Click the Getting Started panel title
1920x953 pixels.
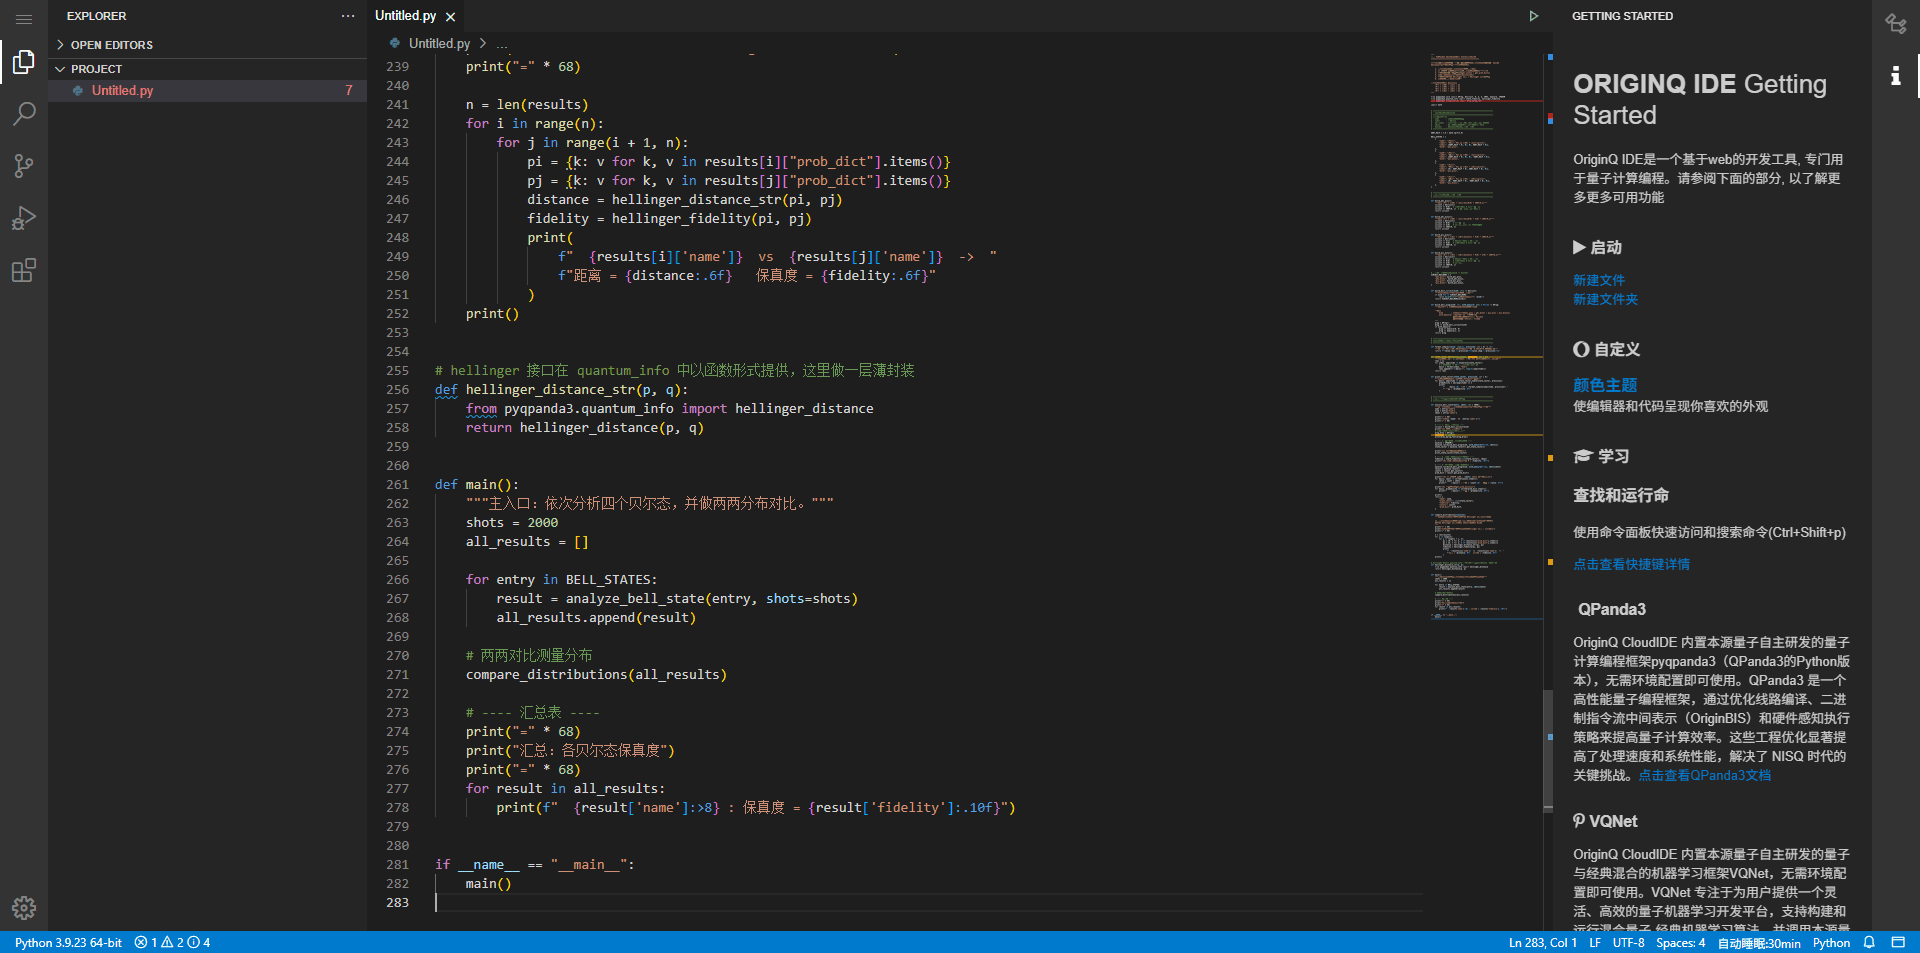tap(1622, 16)
